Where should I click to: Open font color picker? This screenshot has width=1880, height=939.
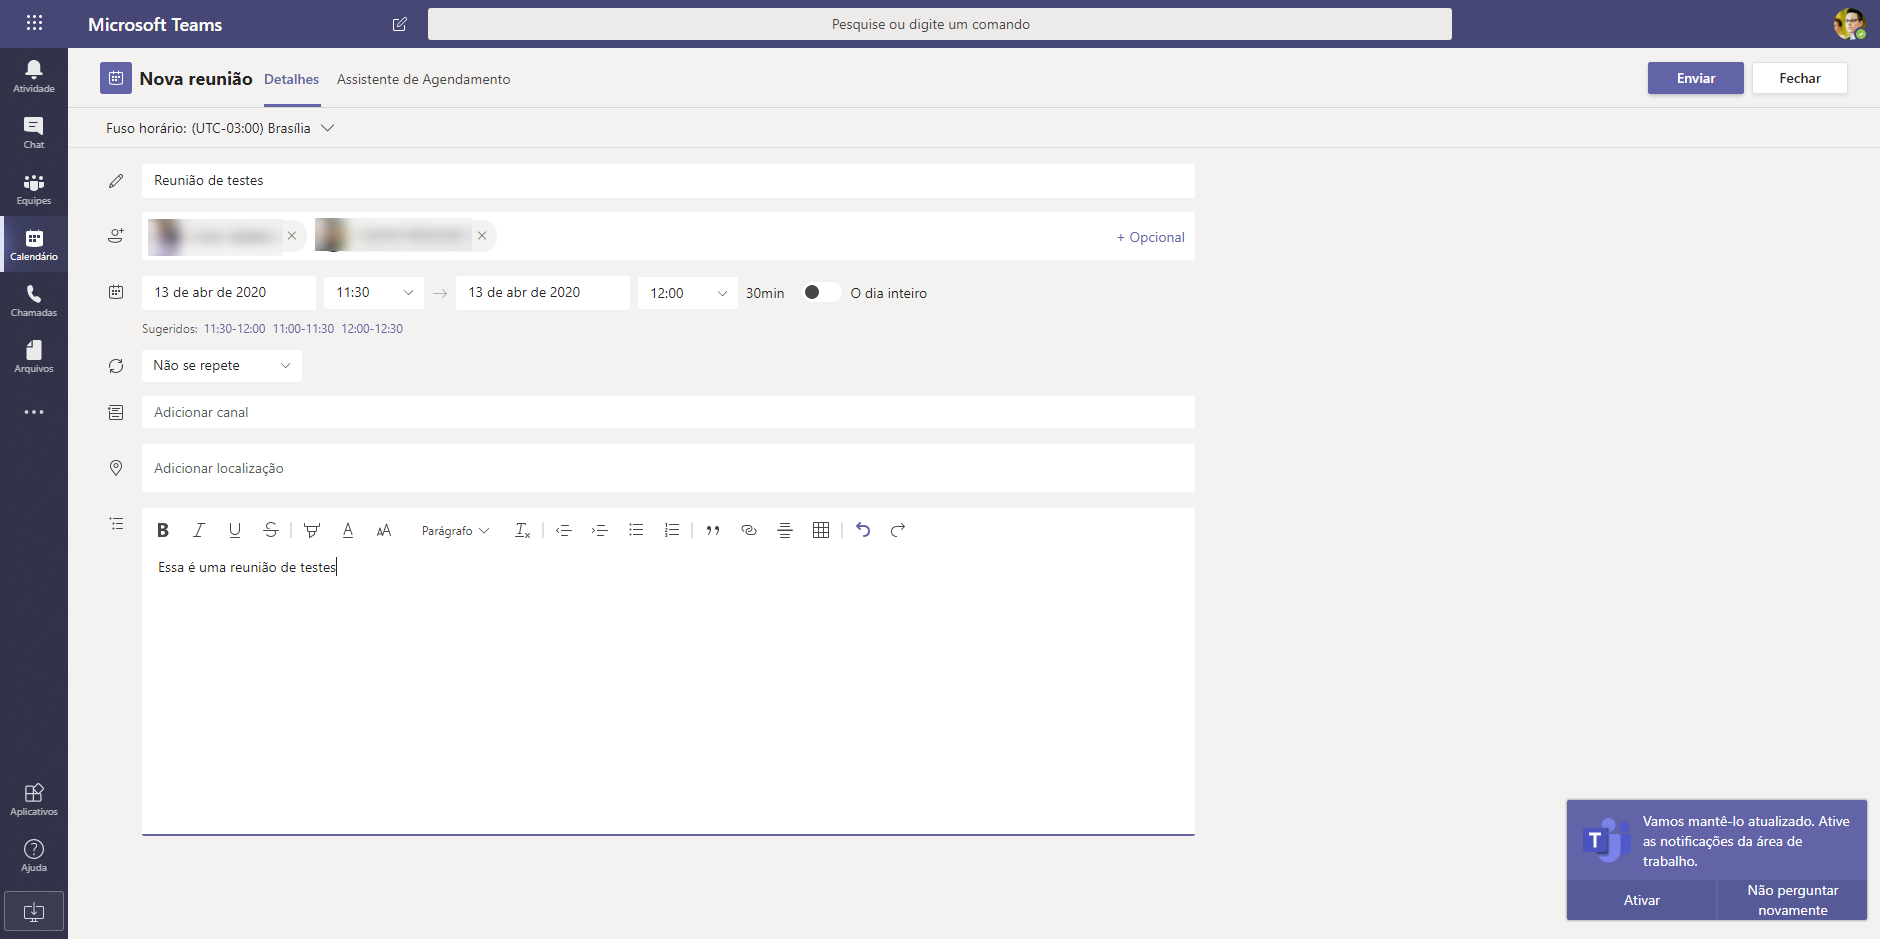pos(348,530)
